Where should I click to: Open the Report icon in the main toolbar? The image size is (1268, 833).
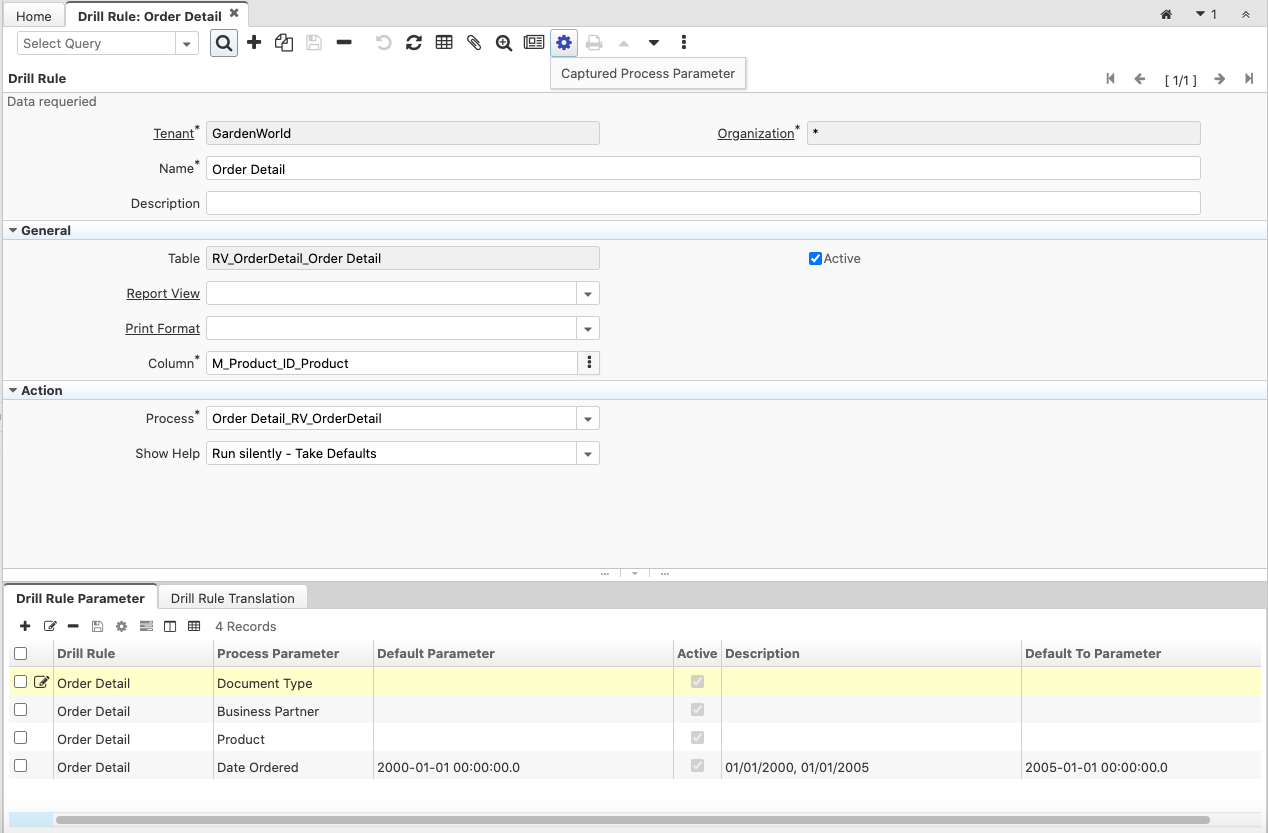tap(534, 43)
